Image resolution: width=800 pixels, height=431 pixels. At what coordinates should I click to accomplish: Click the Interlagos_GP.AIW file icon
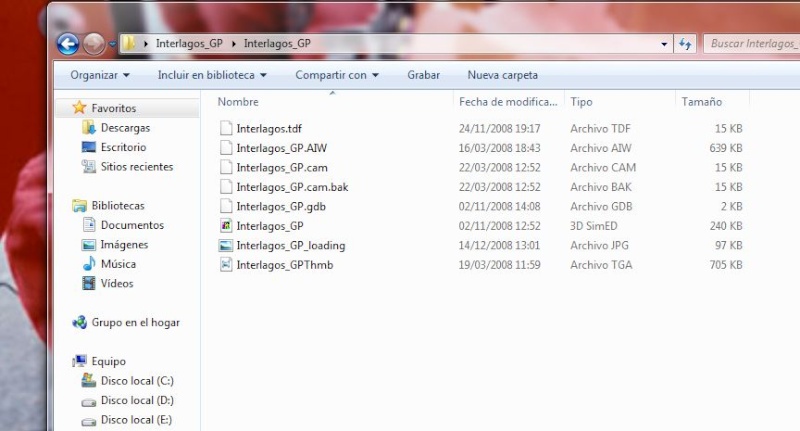pyautogui.click(x=226, y=147)
